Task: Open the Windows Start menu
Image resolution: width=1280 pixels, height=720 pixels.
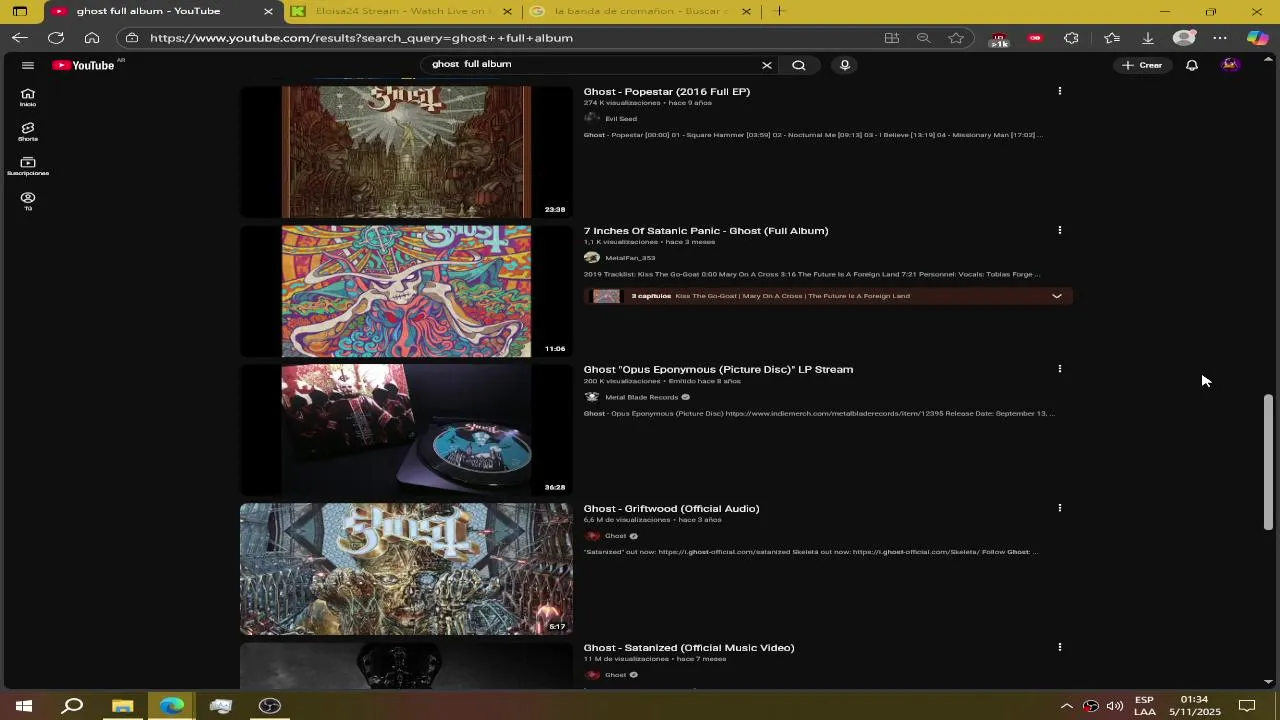Action: [24, 706]
